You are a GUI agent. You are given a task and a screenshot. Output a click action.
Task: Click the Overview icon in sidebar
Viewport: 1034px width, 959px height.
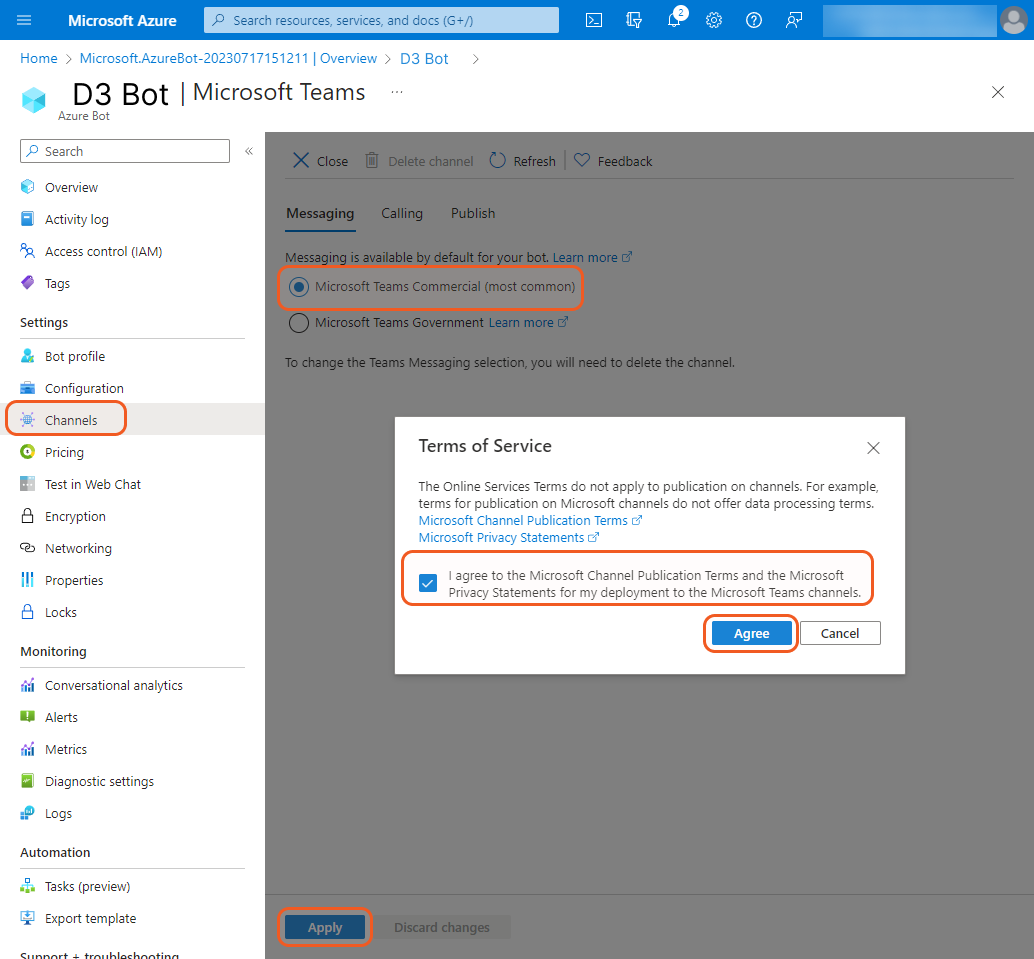click(28, 187)
